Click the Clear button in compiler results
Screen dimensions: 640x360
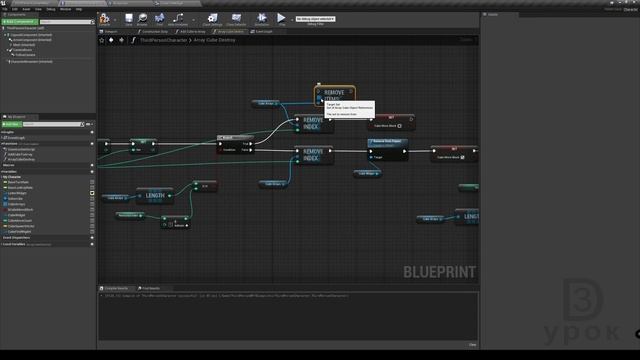pyautogui.click(x=472, y=345)
